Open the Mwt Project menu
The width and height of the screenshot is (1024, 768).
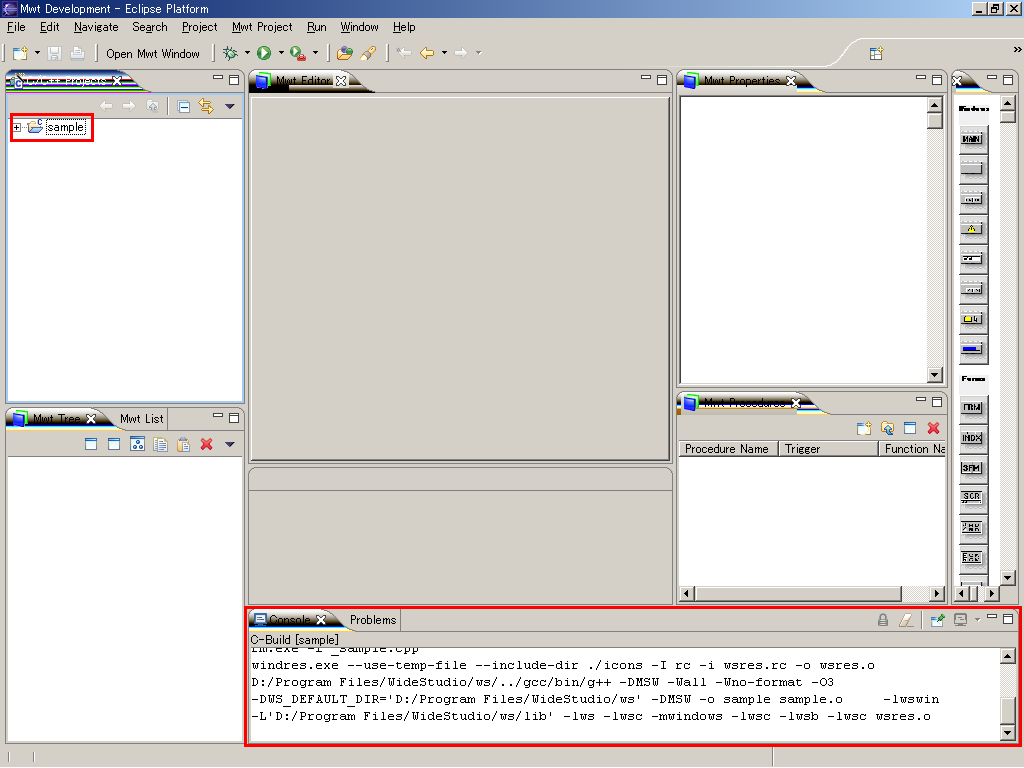pyautogui.click(x=262, y=27)
